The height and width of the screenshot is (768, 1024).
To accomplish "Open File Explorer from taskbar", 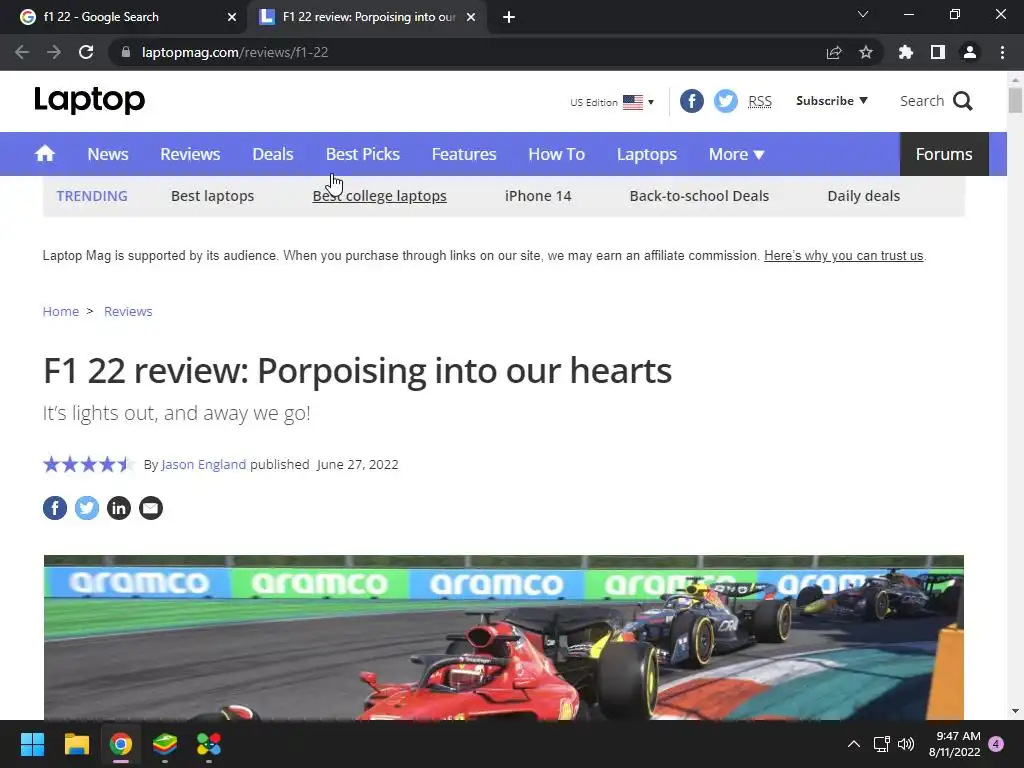I will [76, 744].
